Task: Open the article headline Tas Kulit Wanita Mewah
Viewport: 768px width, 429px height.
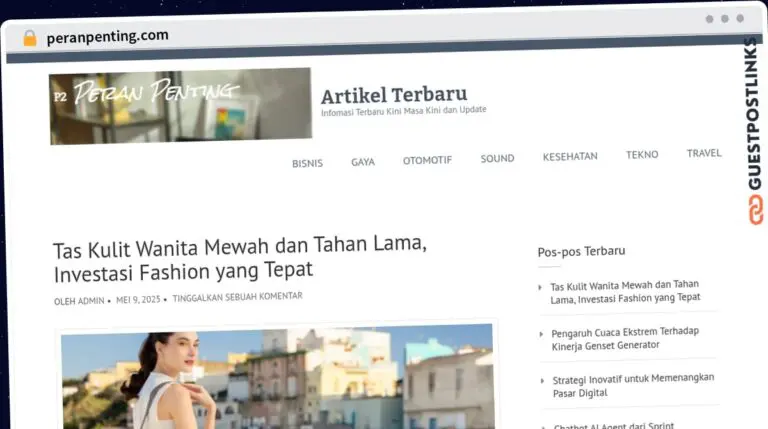Action: [240, 259]
